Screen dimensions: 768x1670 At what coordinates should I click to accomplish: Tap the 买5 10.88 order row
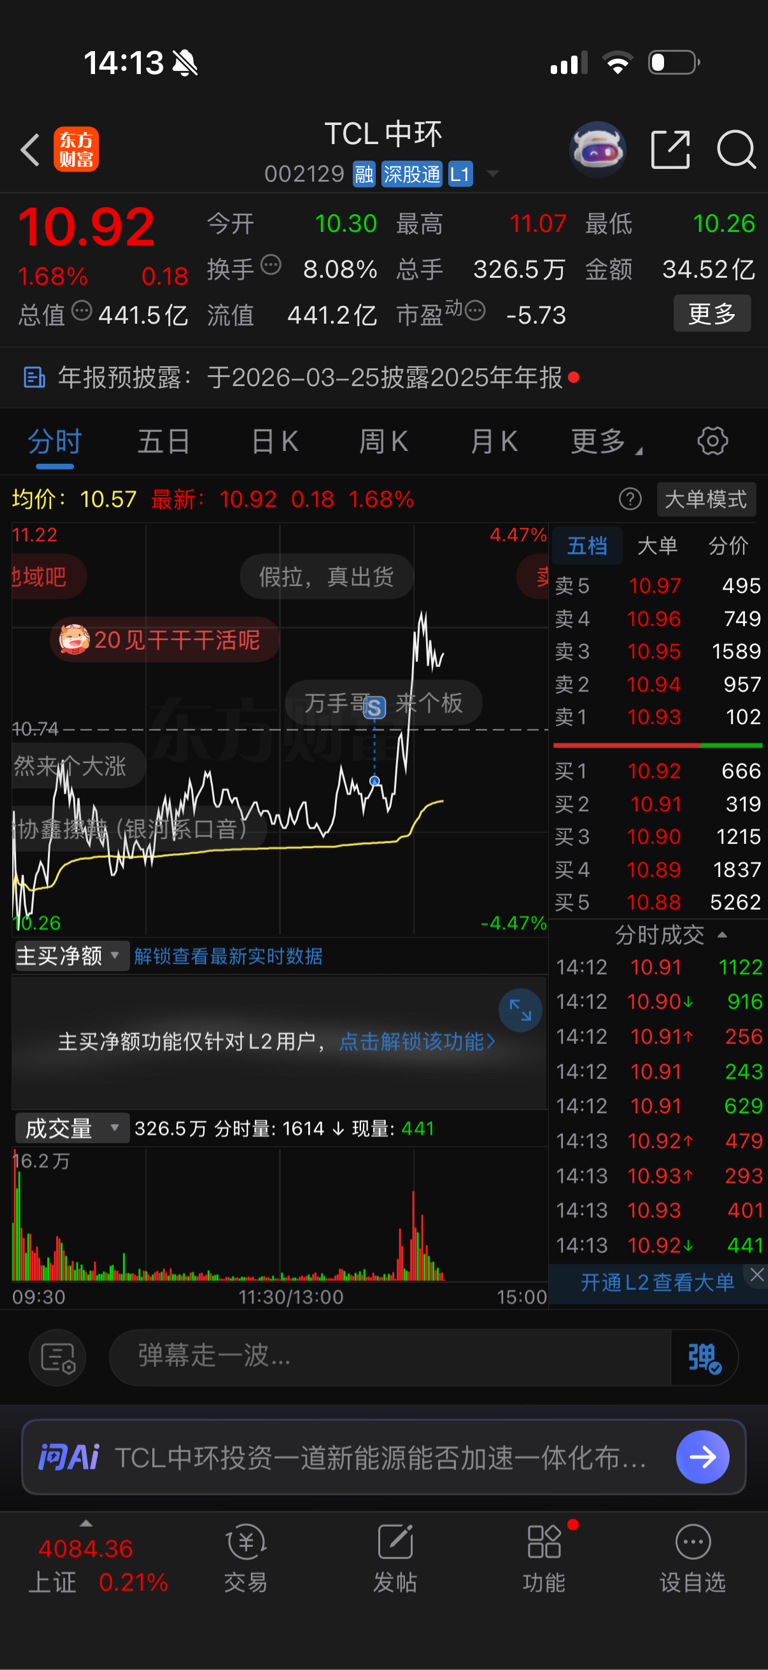point(658,903)
